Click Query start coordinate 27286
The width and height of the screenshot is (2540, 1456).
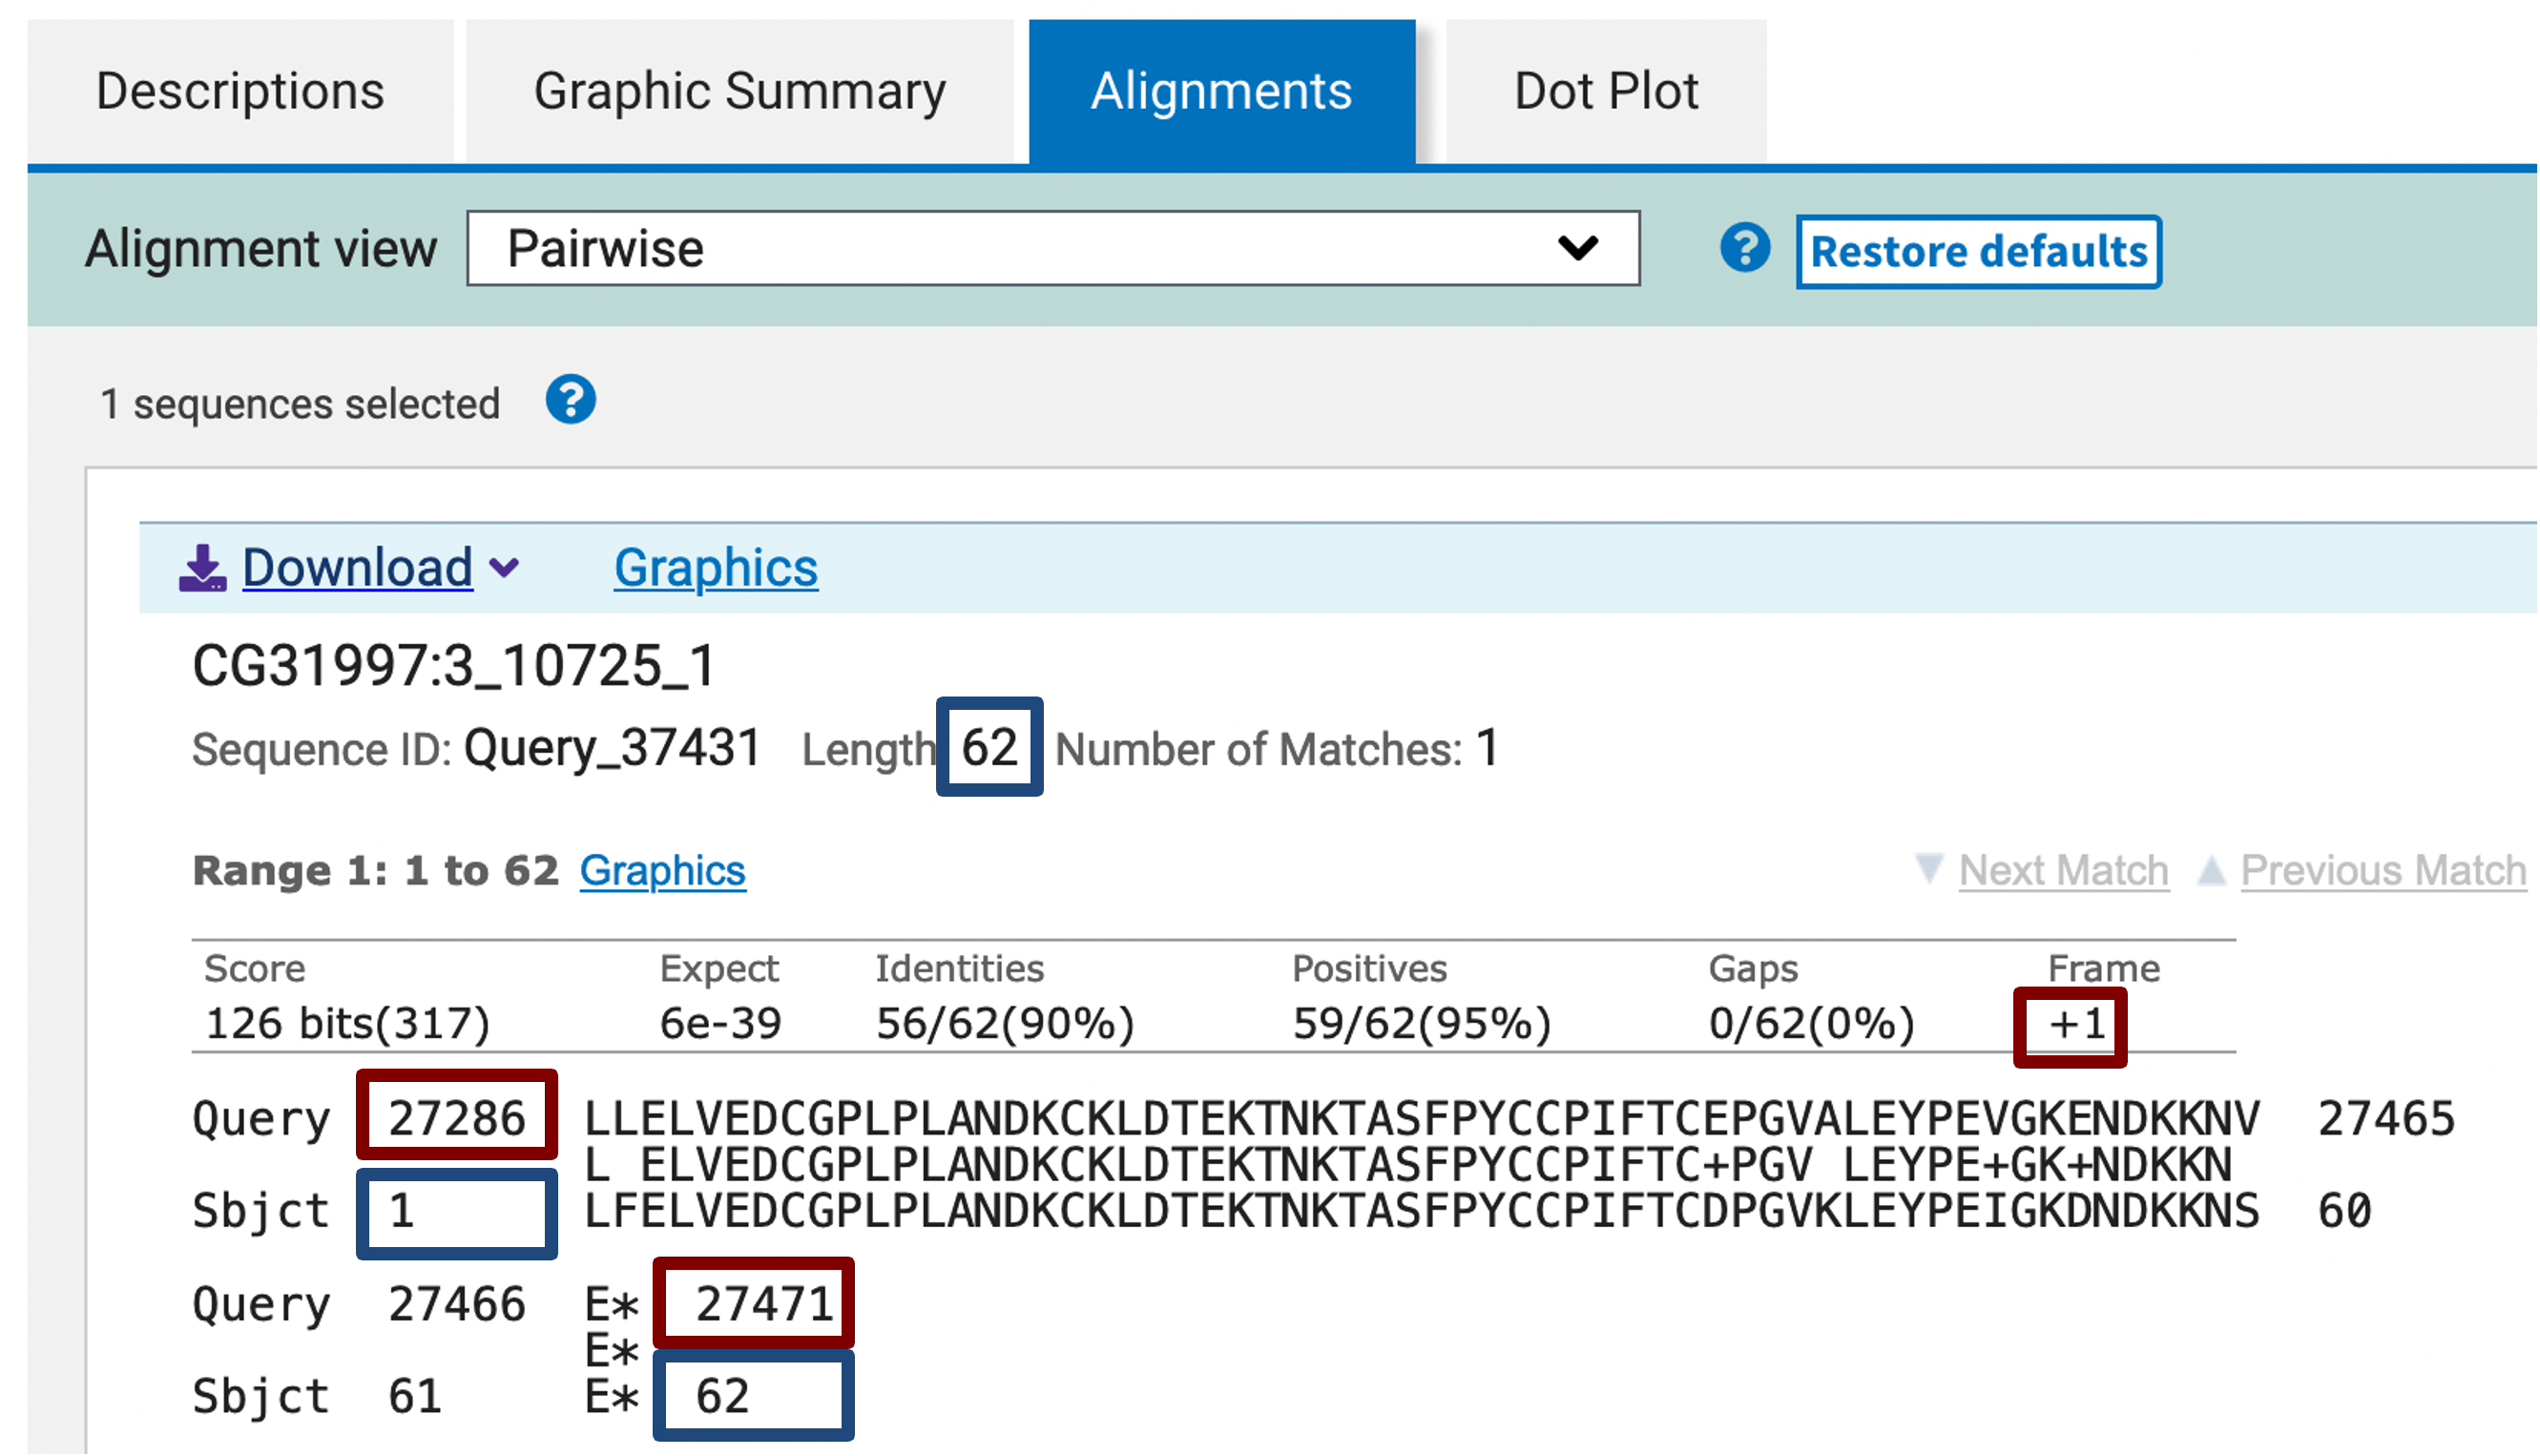coord(456,1118)
